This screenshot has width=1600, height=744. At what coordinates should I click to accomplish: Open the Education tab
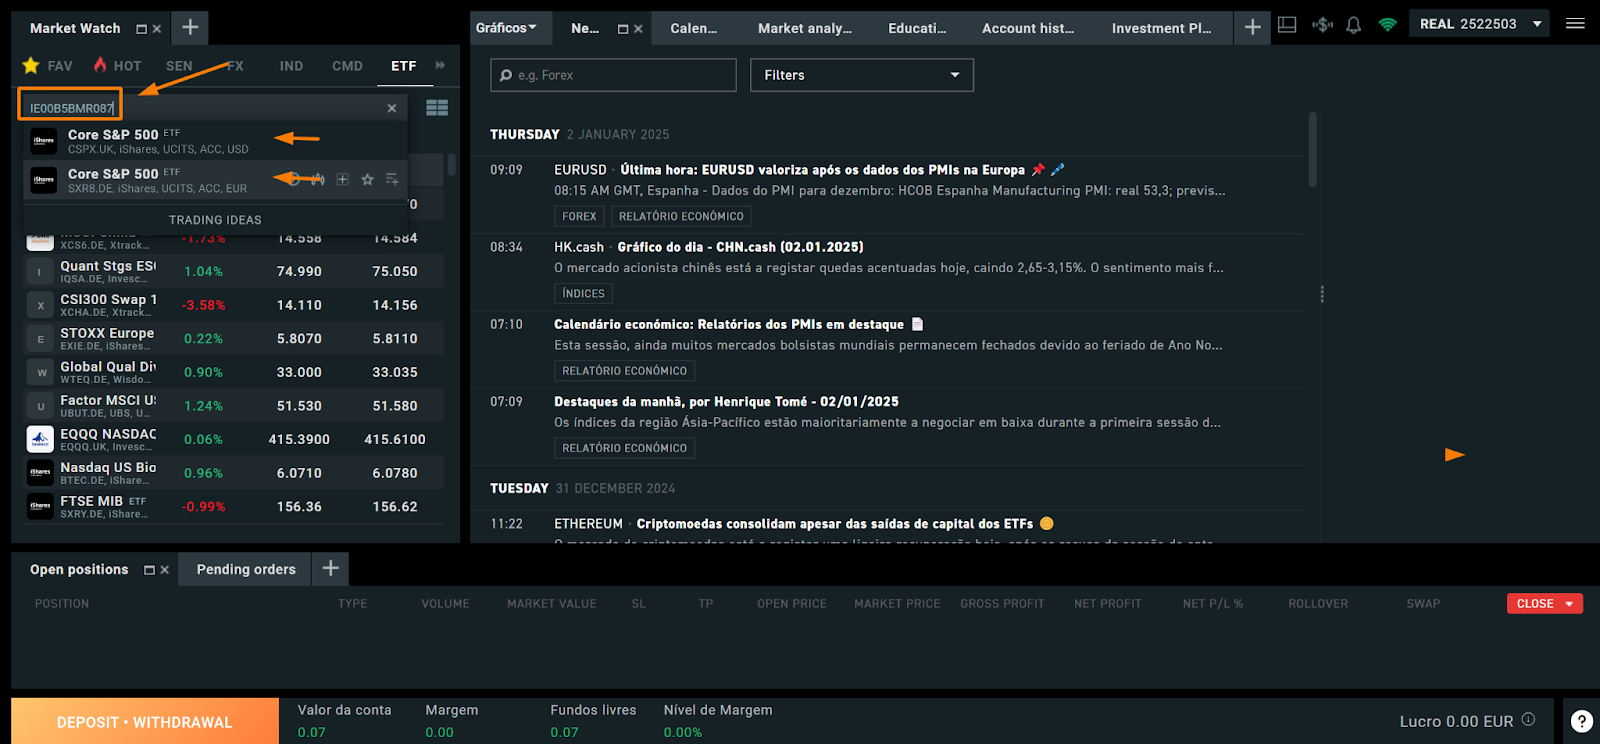coord(917,28)
